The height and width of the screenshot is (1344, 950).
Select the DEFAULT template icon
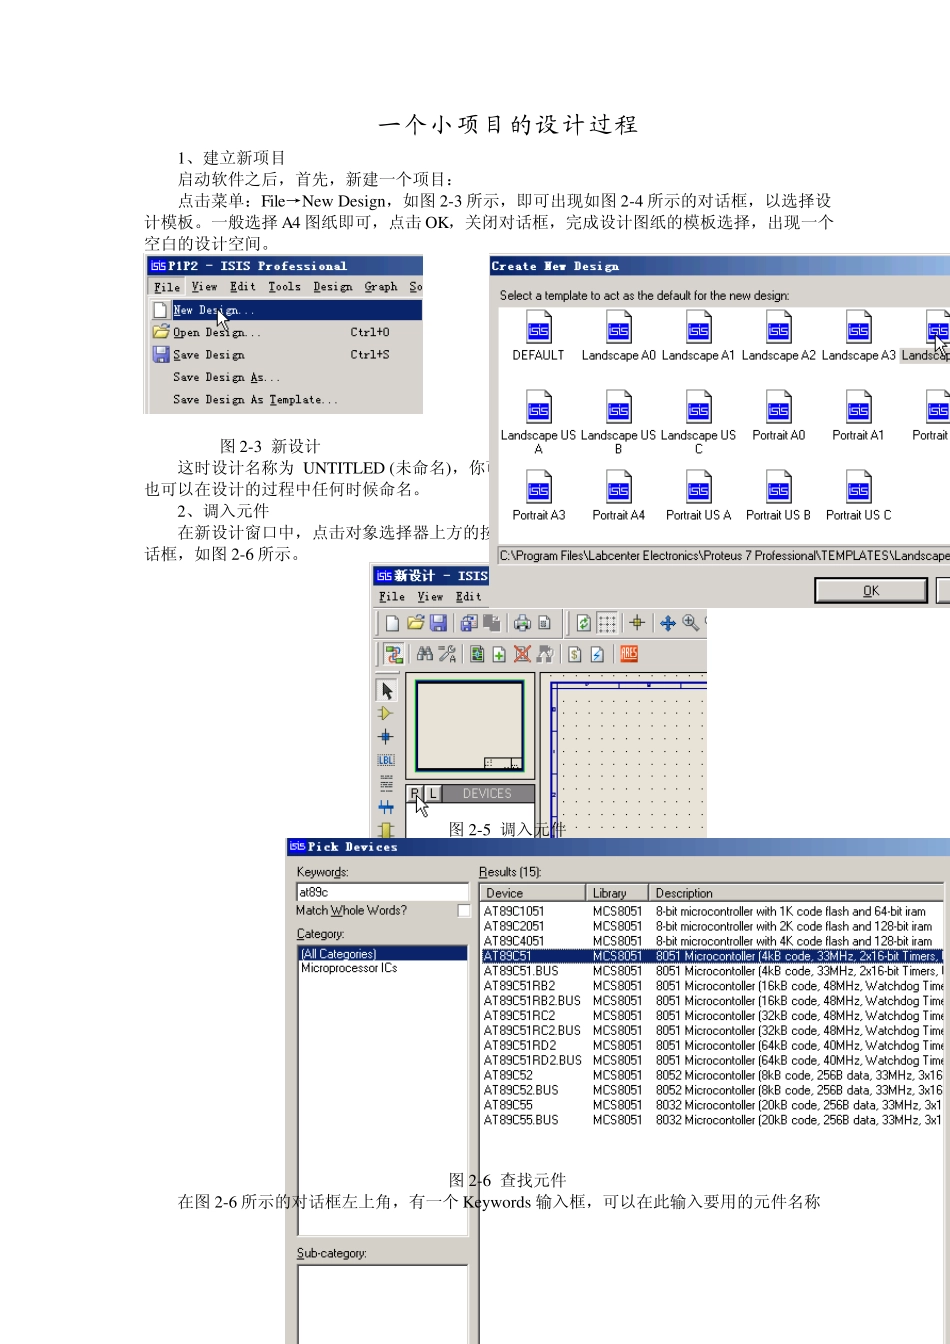click(538, 336)
